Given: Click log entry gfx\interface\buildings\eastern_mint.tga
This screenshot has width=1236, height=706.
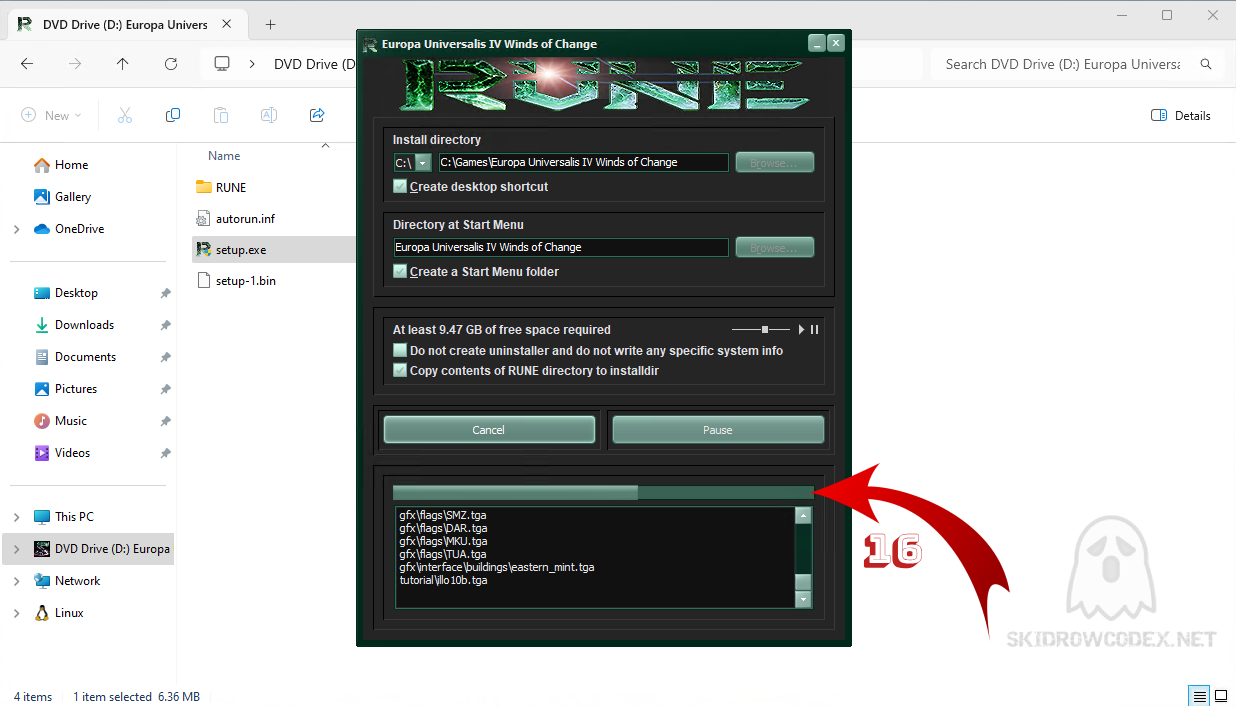Looking at the screenshot, I should 497,567.
